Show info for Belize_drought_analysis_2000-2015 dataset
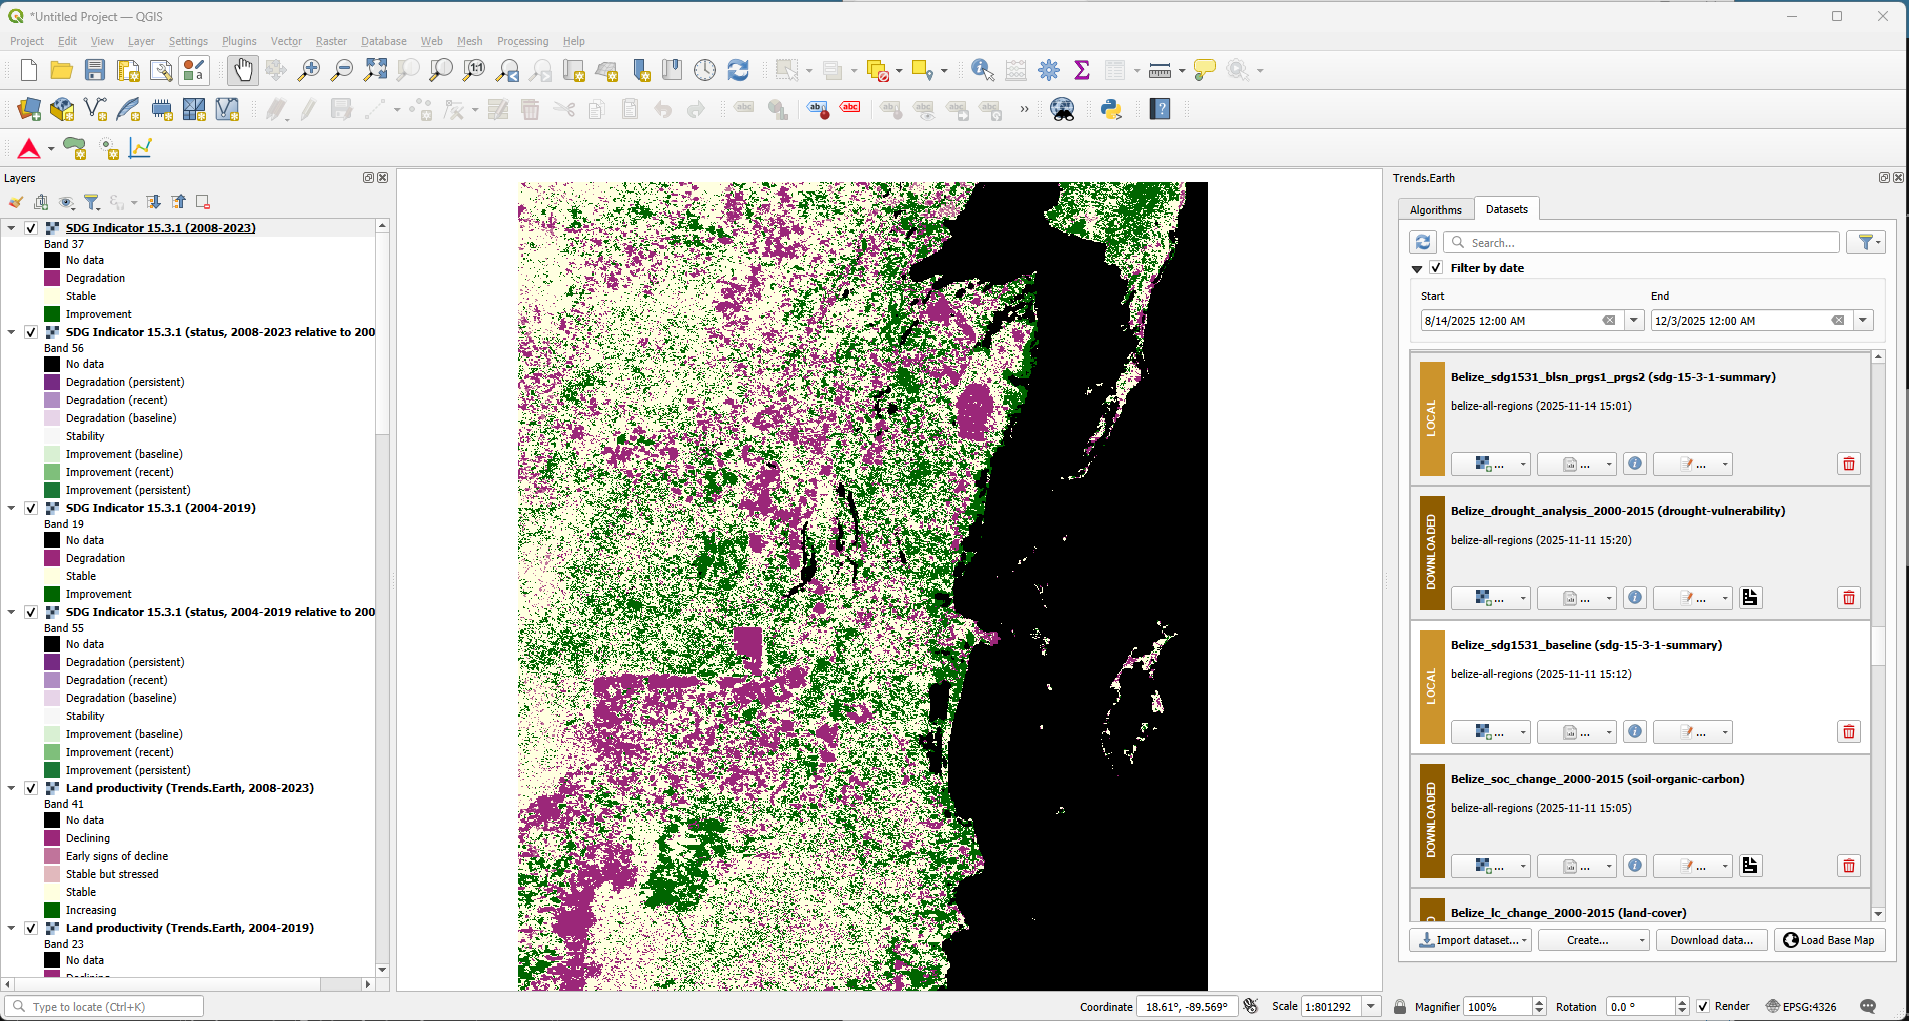1909x1021 pixels. [x=1635, y=598]
